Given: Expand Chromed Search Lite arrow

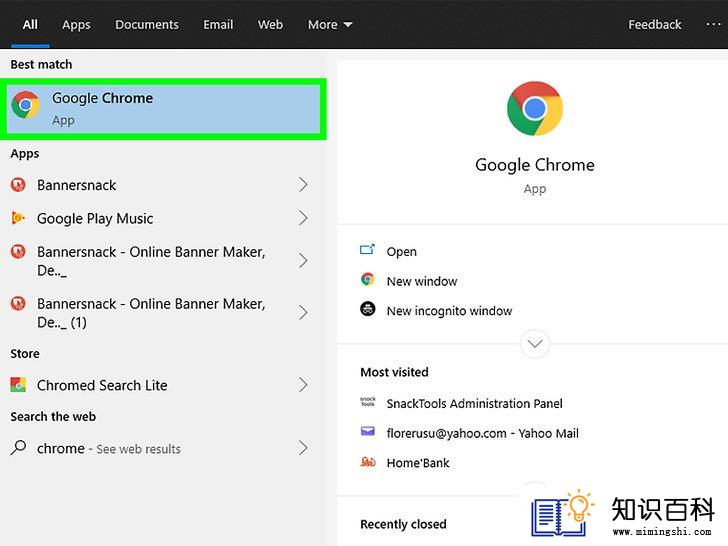Looking at the screenshot, I should tap(303, 384).
